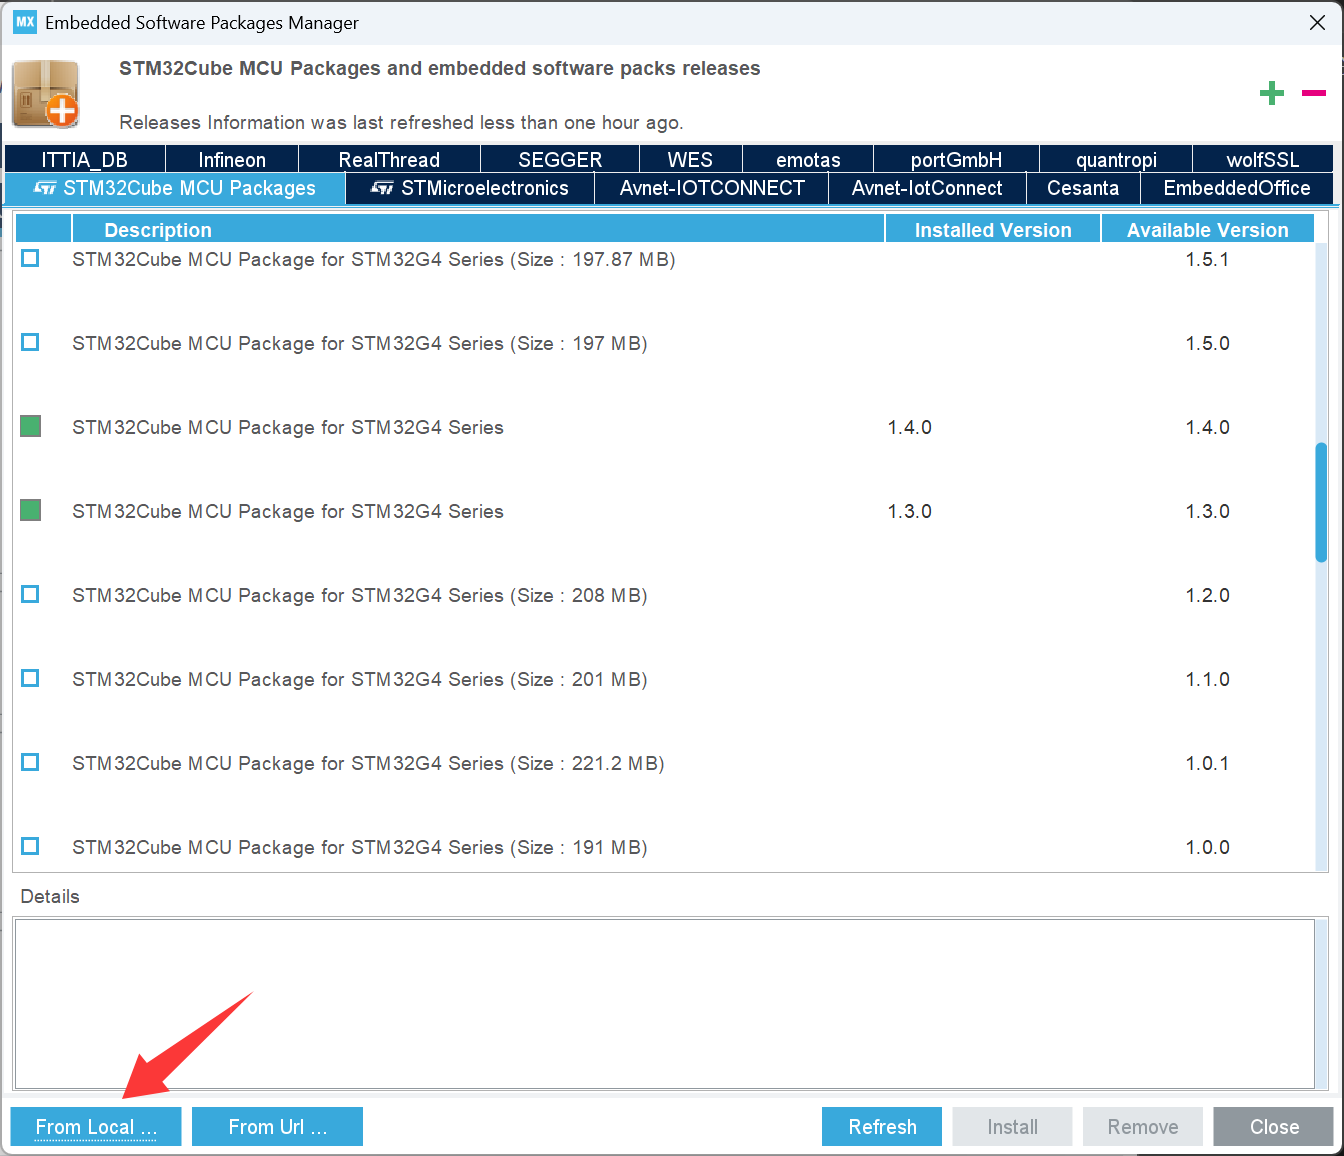The width and height of the screenshot is (1344, 1156).
Task: Select the STM32G4 package row sized 197 MB
Action: point(664,343)
